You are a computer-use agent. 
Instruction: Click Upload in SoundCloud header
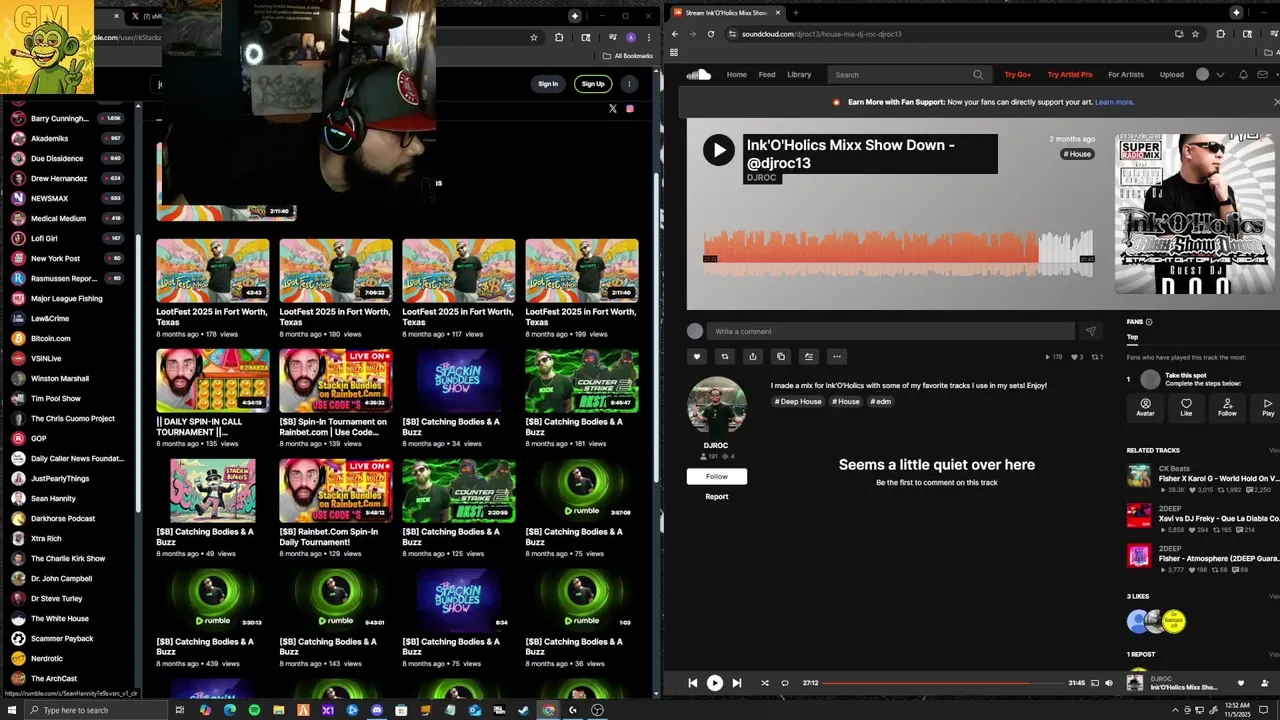(1172, 74)
